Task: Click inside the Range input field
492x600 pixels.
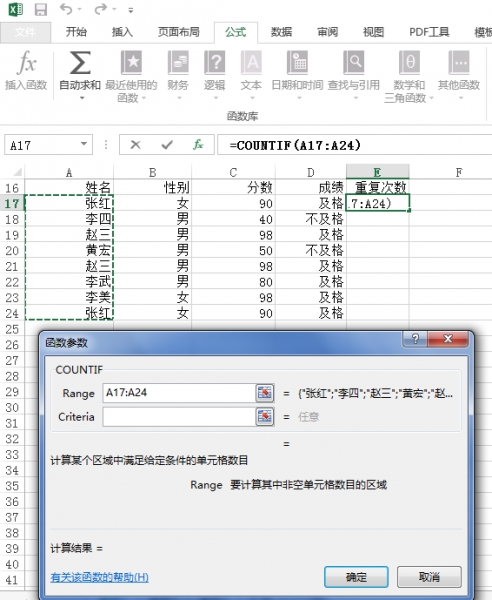Action: [x=179, y=393]
